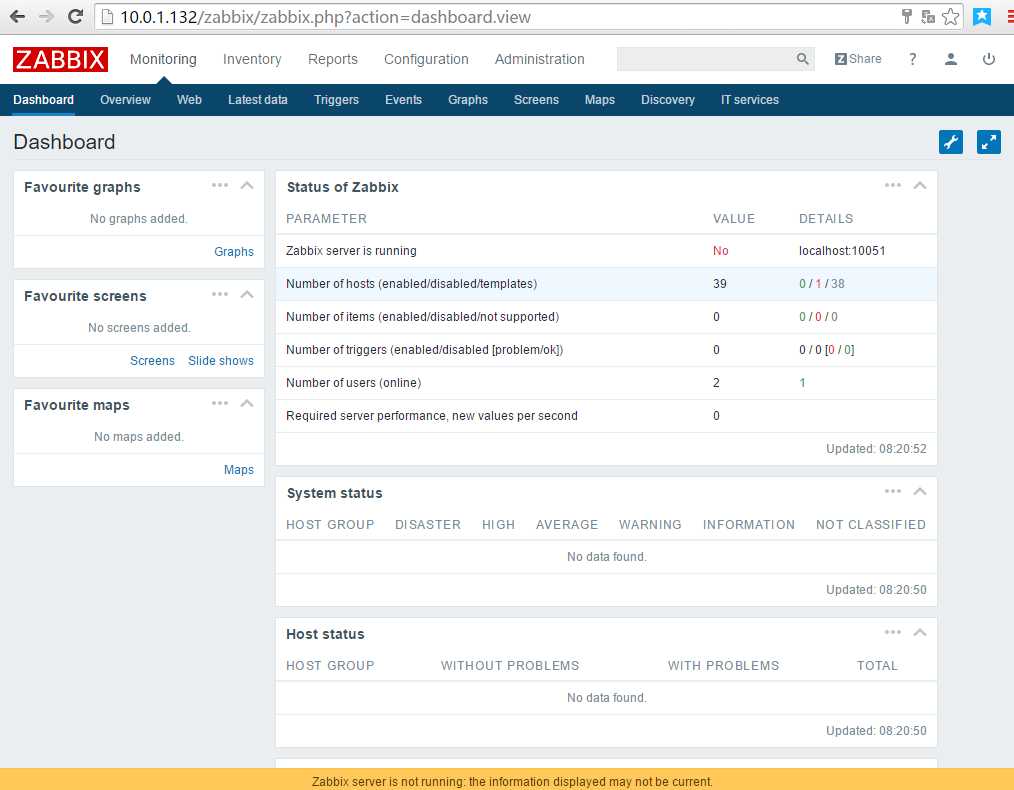Open the help question mark icon
This screenshot has height=790, width=1014.
[912, 59]
